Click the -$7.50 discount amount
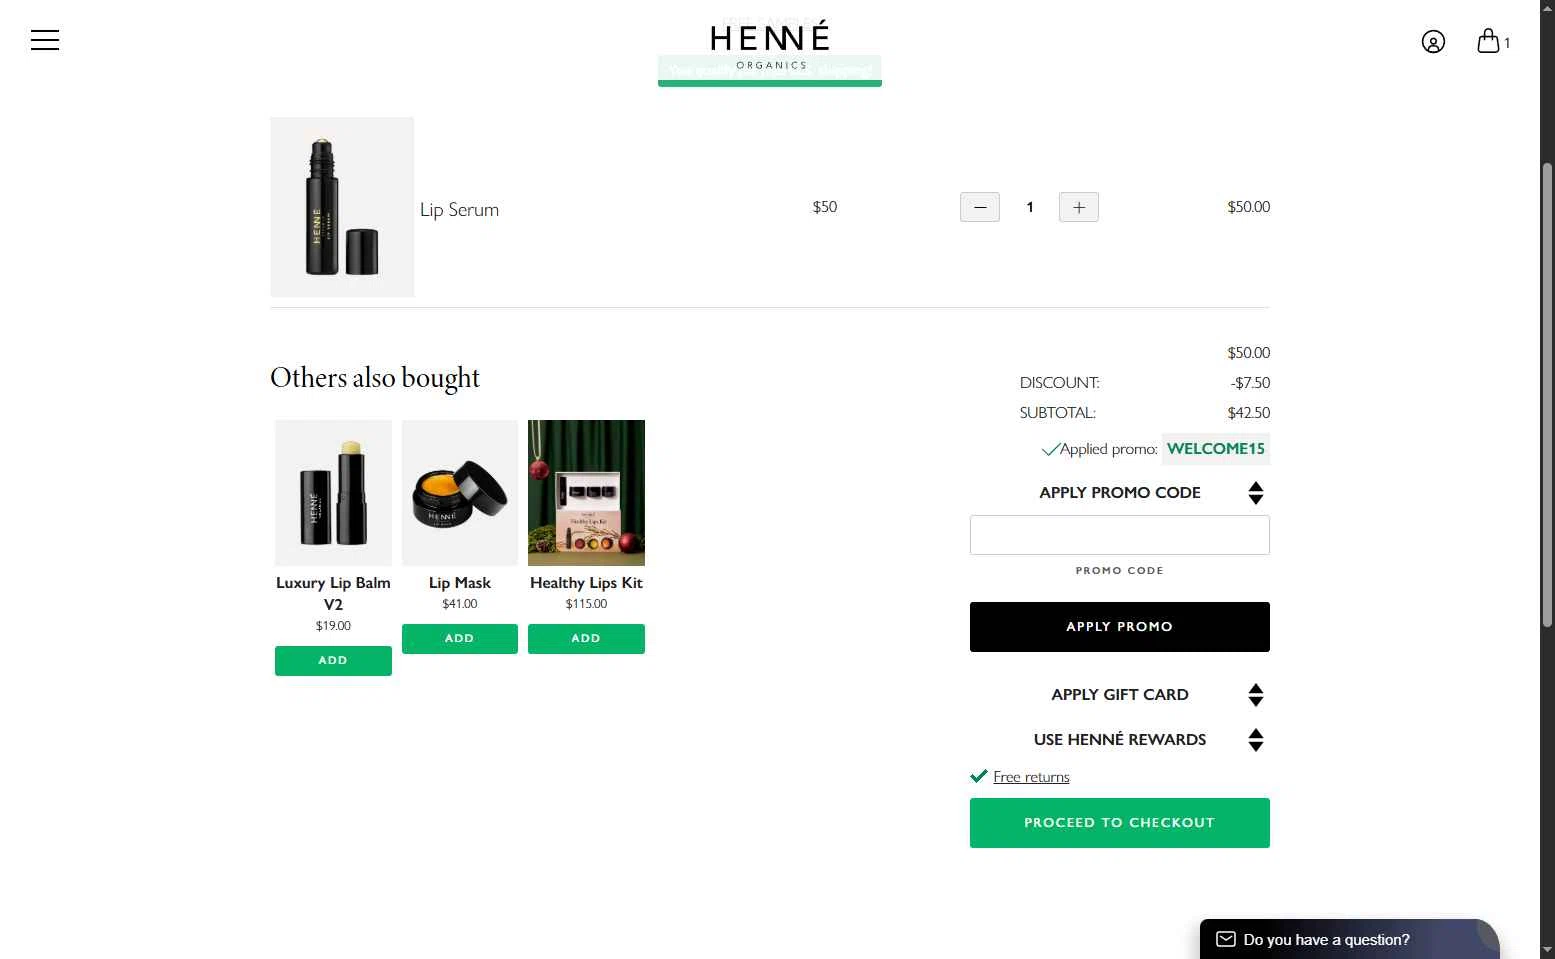 tap(1250, 383)
